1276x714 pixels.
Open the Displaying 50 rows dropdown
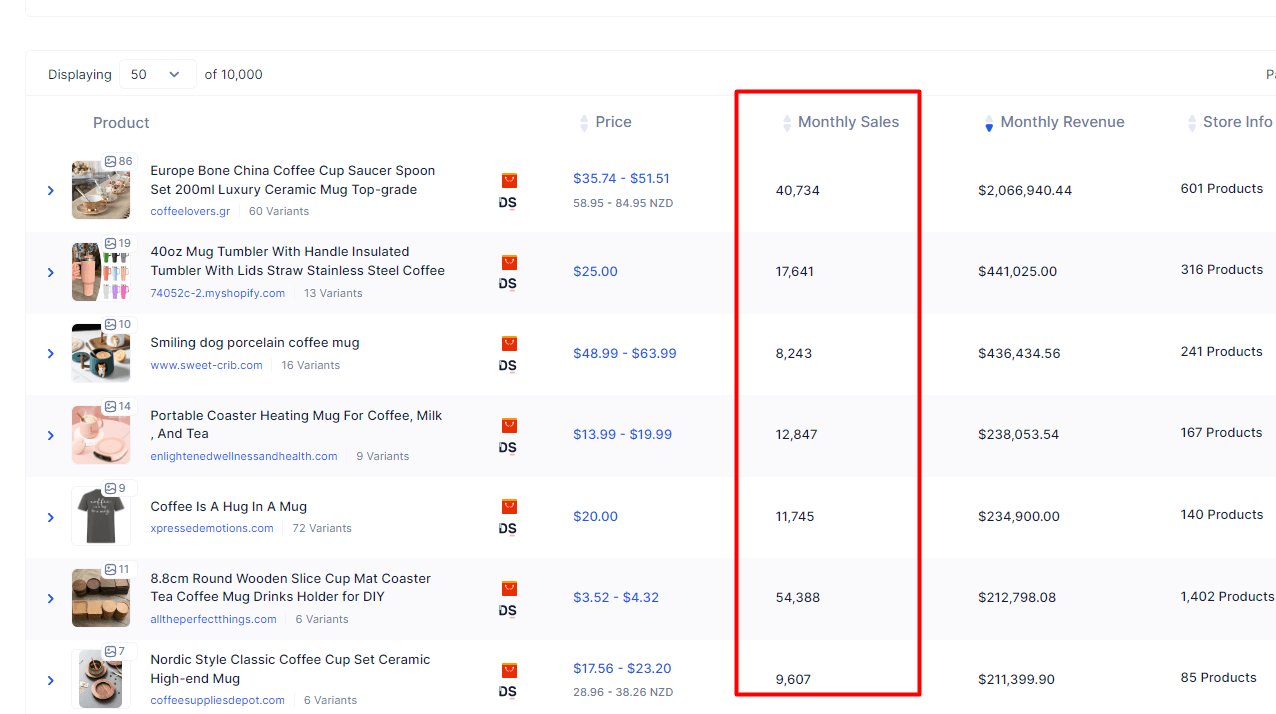[x=157, y=74]
